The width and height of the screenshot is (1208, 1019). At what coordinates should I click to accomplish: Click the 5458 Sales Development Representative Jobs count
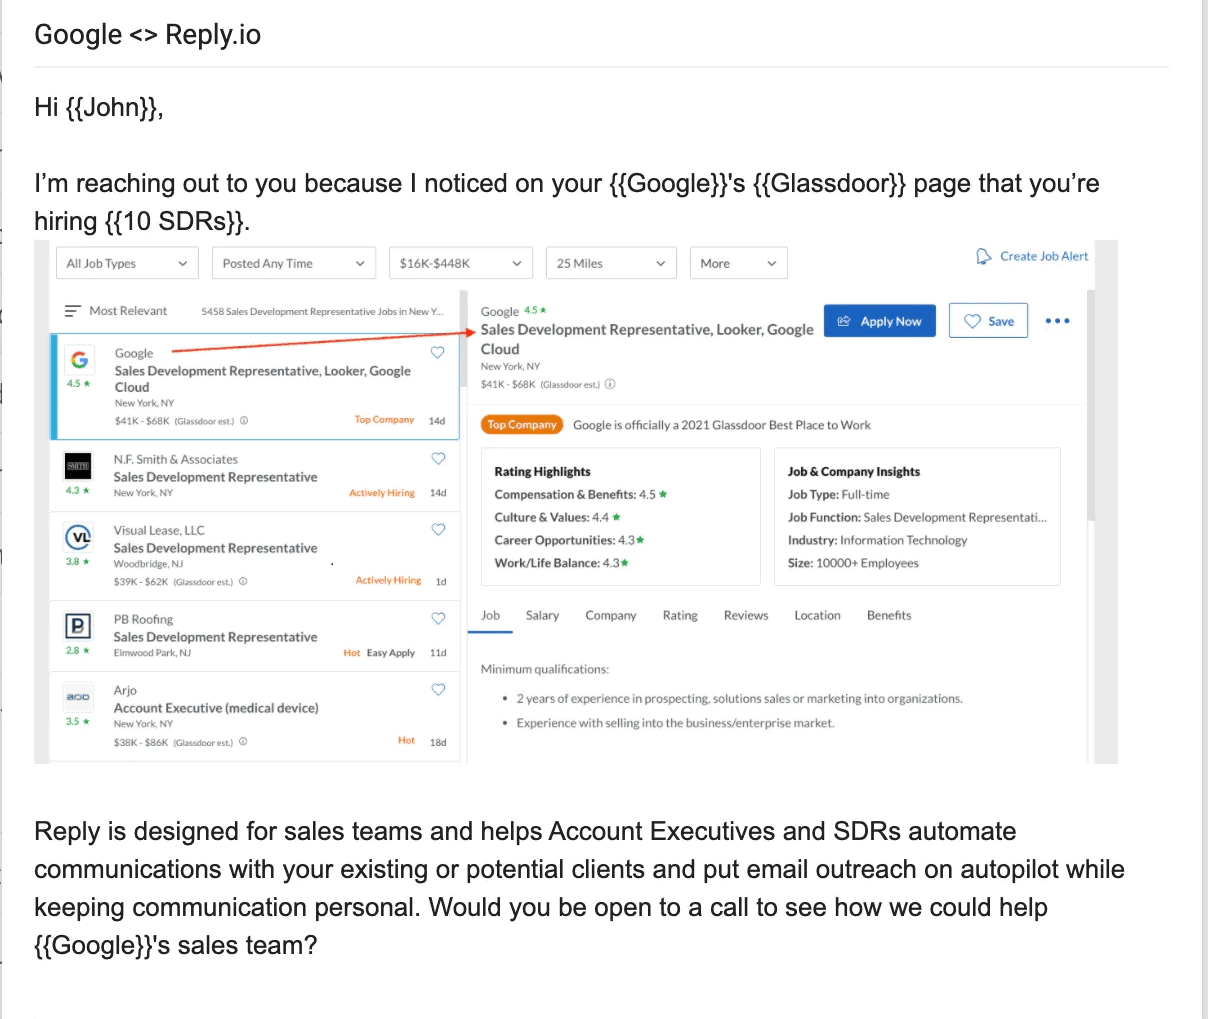(322, 312)
